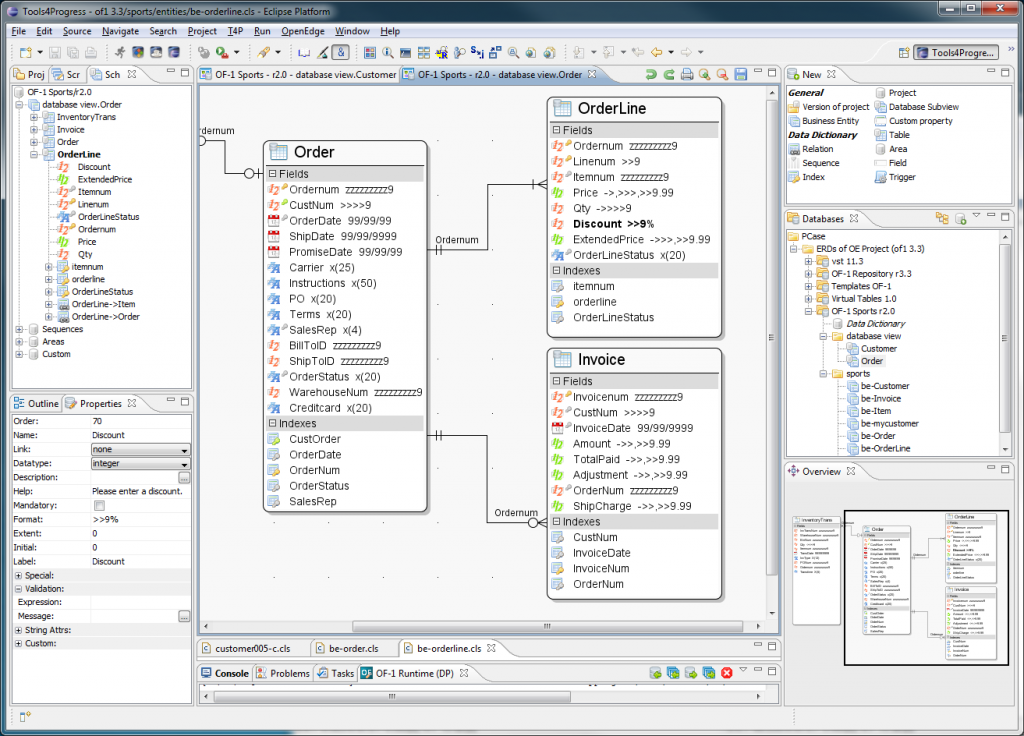
Task: Print the diagram via the printer icon
Action: click(x=686, y=73)
